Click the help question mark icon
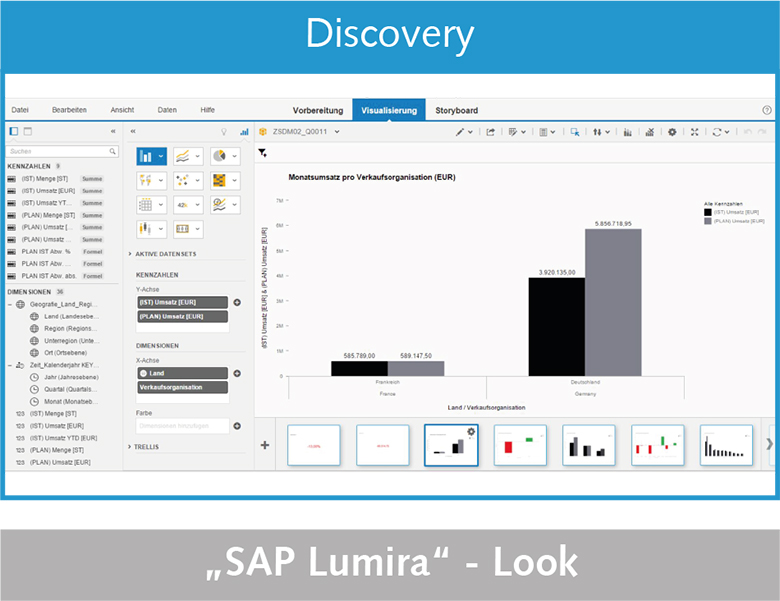The height and width of the screenshot is (601, 780). point(767,110)
